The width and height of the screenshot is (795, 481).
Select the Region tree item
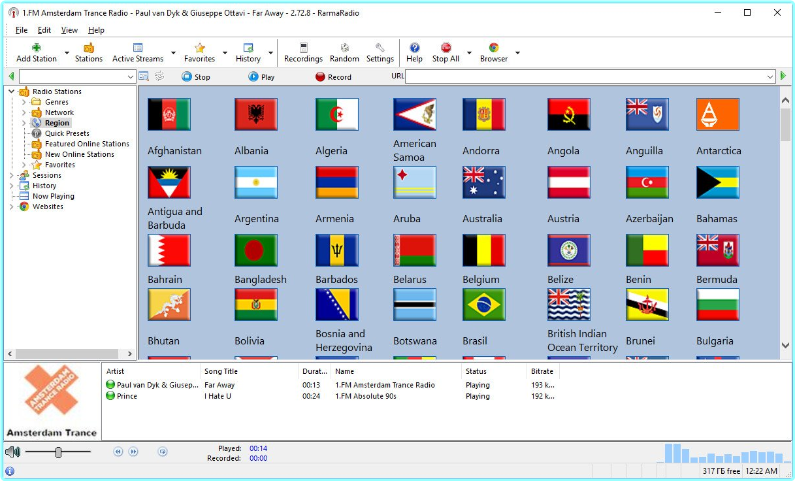pyautogui.click(x=57, y=123)
